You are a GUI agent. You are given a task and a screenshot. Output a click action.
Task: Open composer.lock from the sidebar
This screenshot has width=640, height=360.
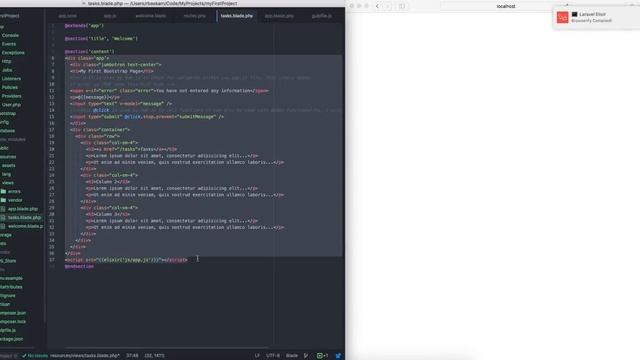13,322
